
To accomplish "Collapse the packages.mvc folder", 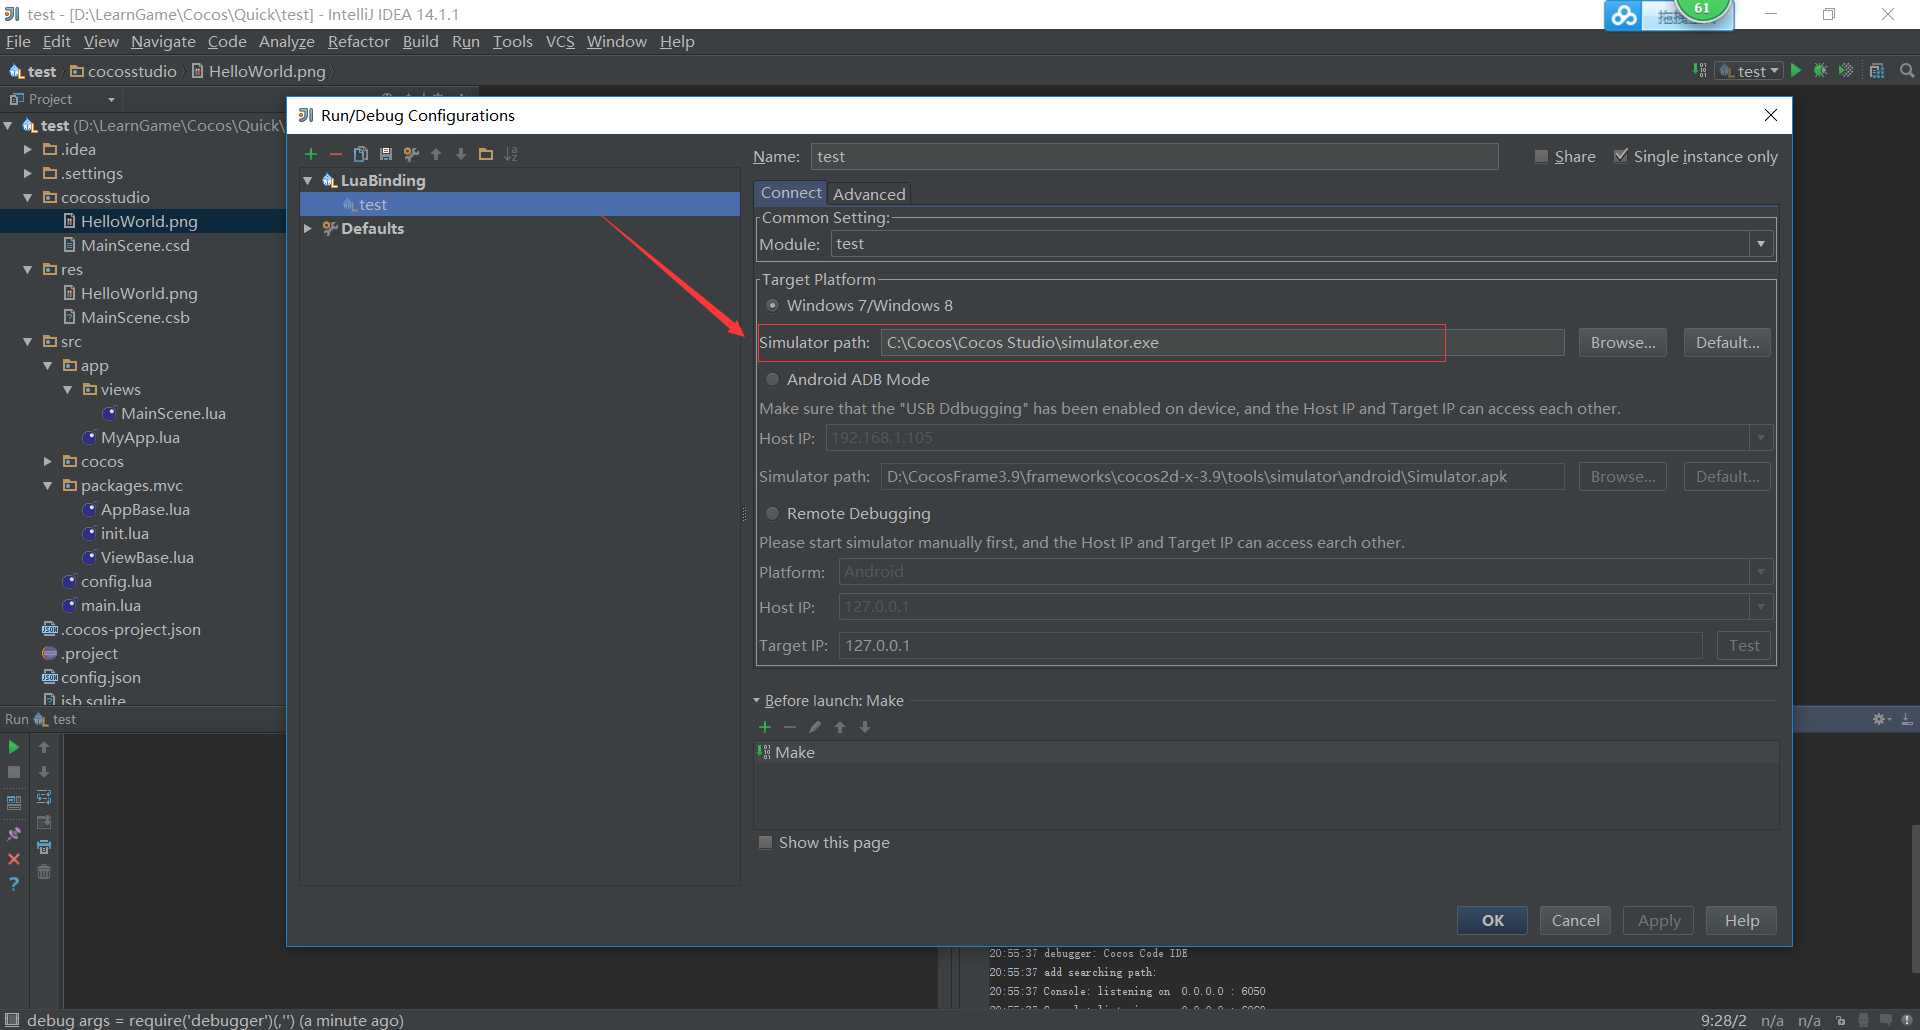I will 48,485.
